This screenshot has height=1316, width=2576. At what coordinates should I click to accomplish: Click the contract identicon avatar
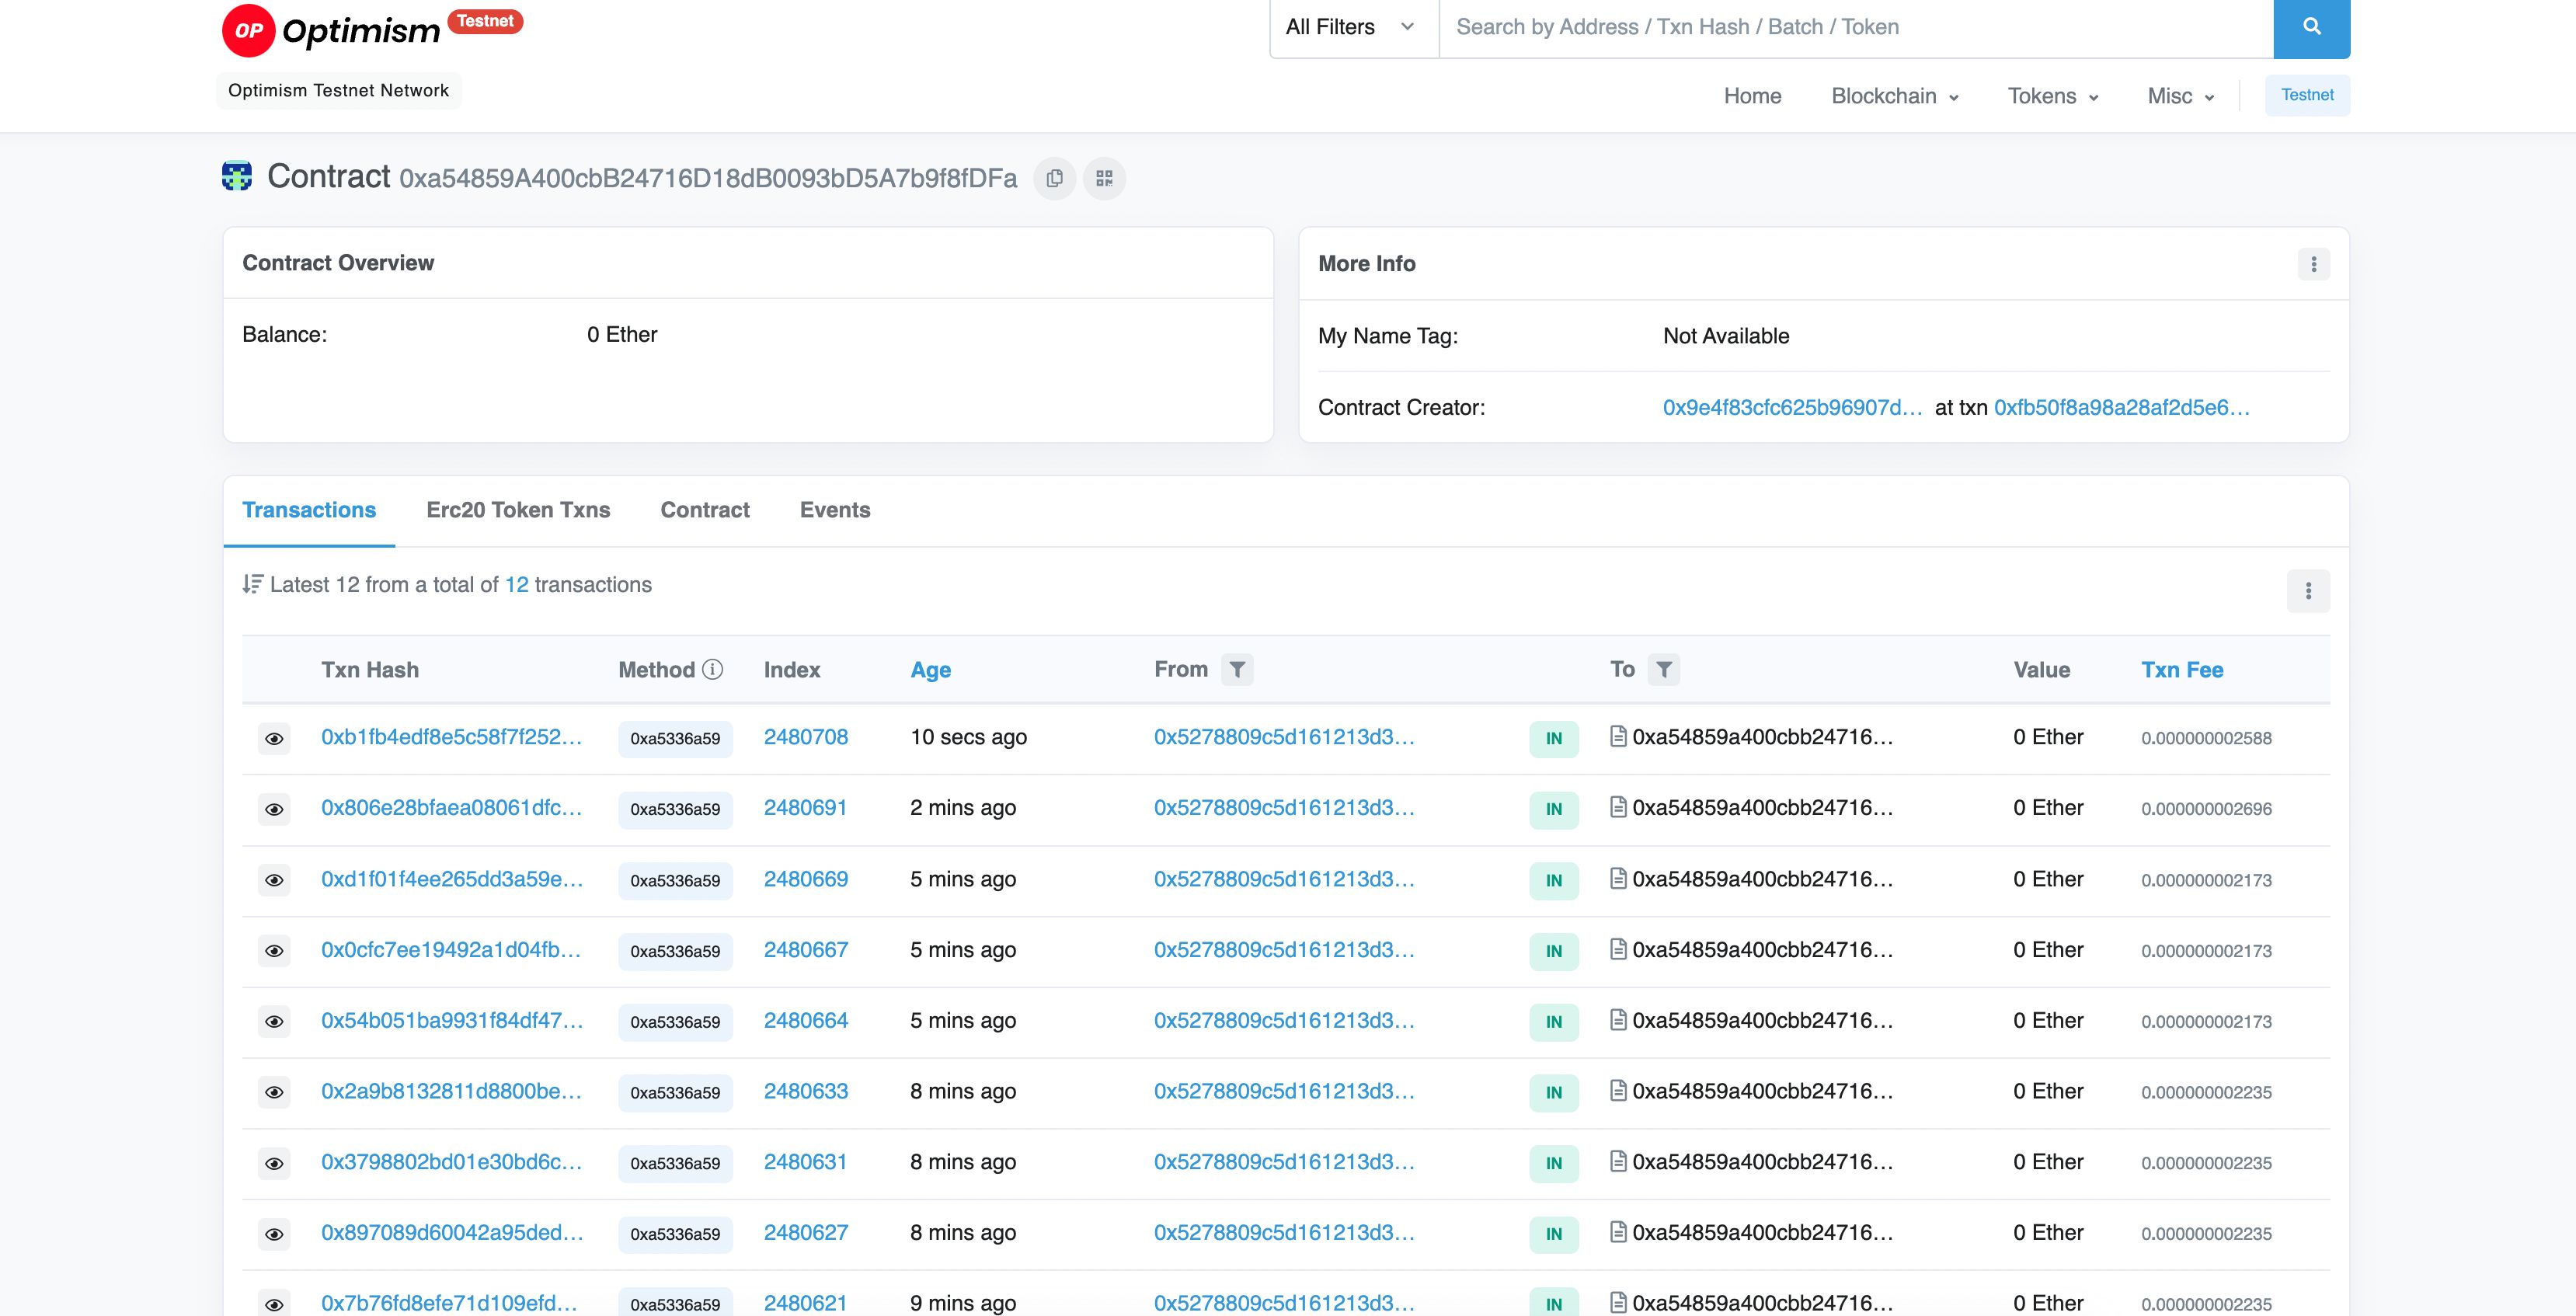click(x=237, y=176)
